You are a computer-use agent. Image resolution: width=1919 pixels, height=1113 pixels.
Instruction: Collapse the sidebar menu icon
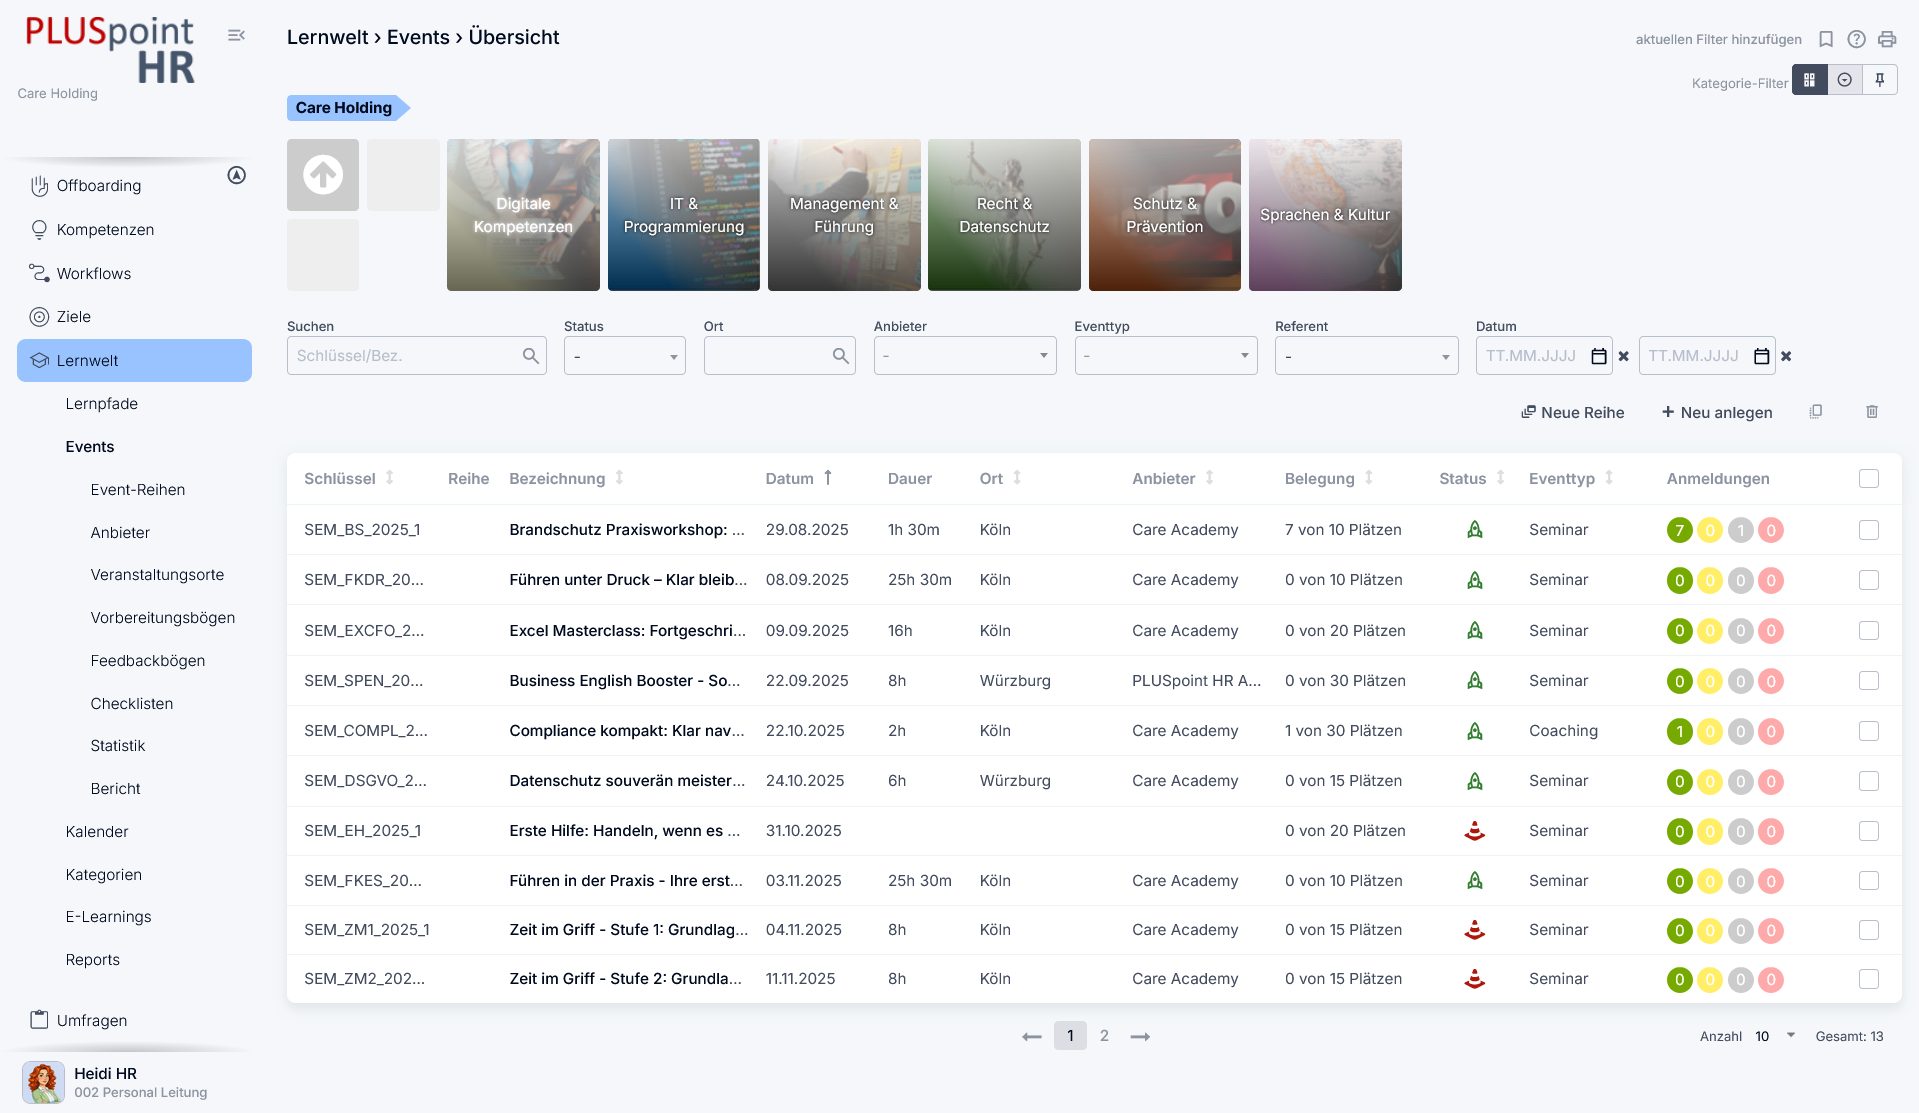[x=236, y=35]
